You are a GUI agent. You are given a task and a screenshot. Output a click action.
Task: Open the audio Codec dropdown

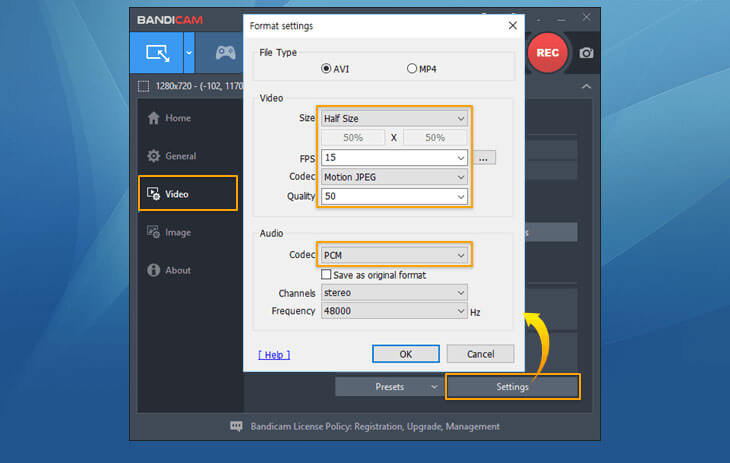tap(394, 255)
